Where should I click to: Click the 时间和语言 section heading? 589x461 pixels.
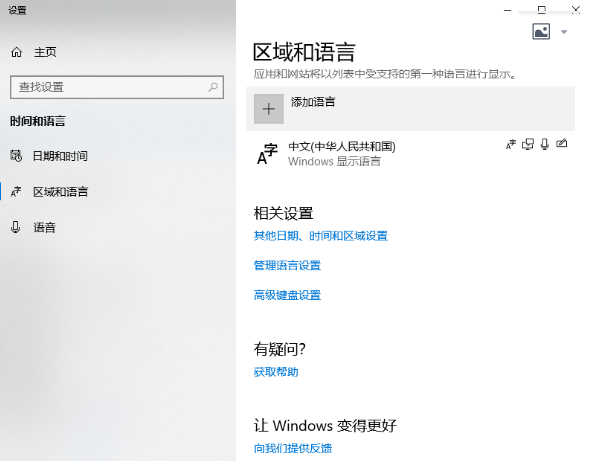click(38, 121)
